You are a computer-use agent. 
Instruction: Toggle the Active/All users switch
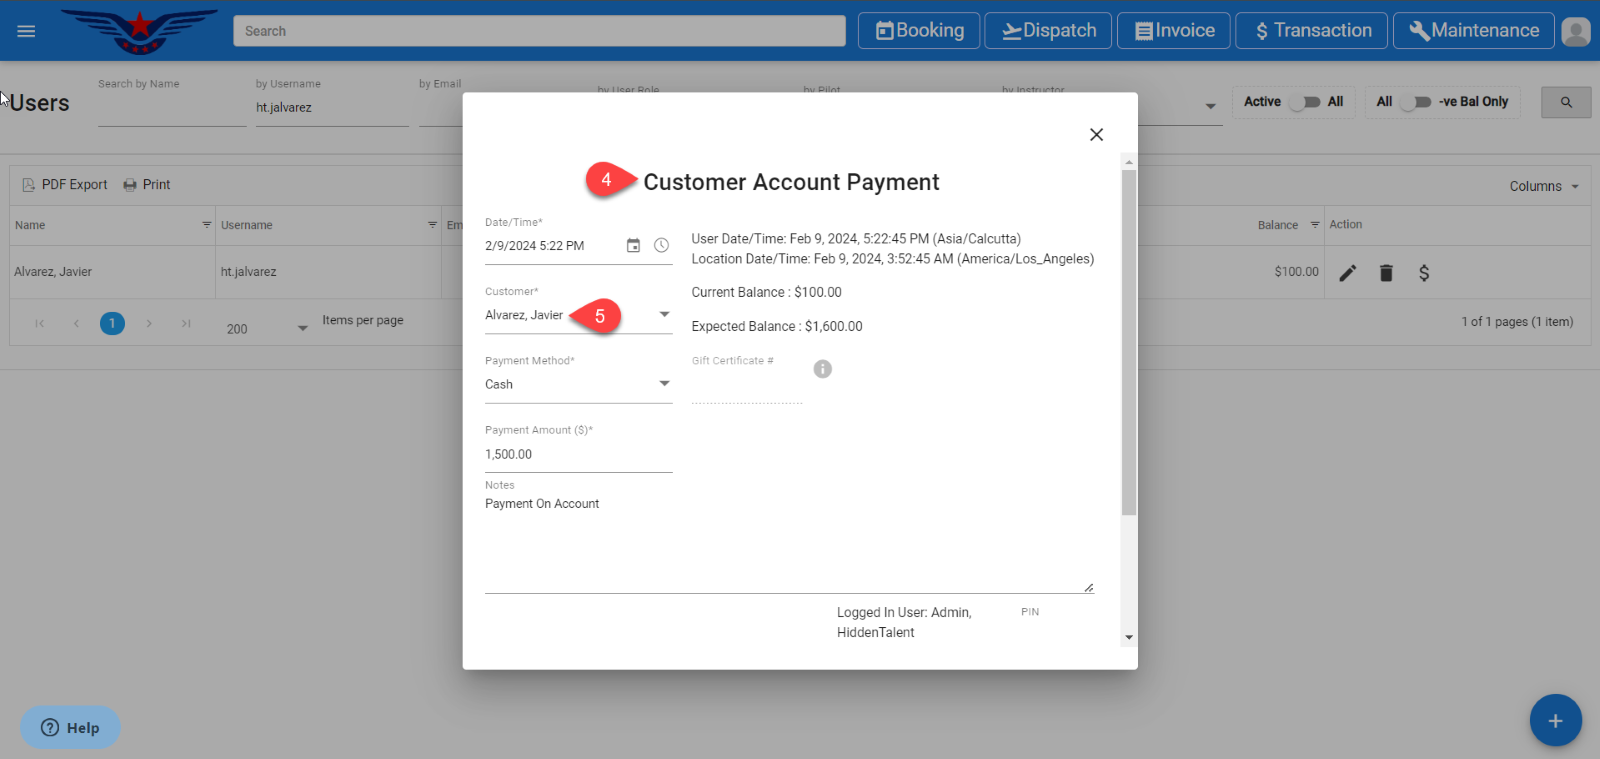[1304, 102]
